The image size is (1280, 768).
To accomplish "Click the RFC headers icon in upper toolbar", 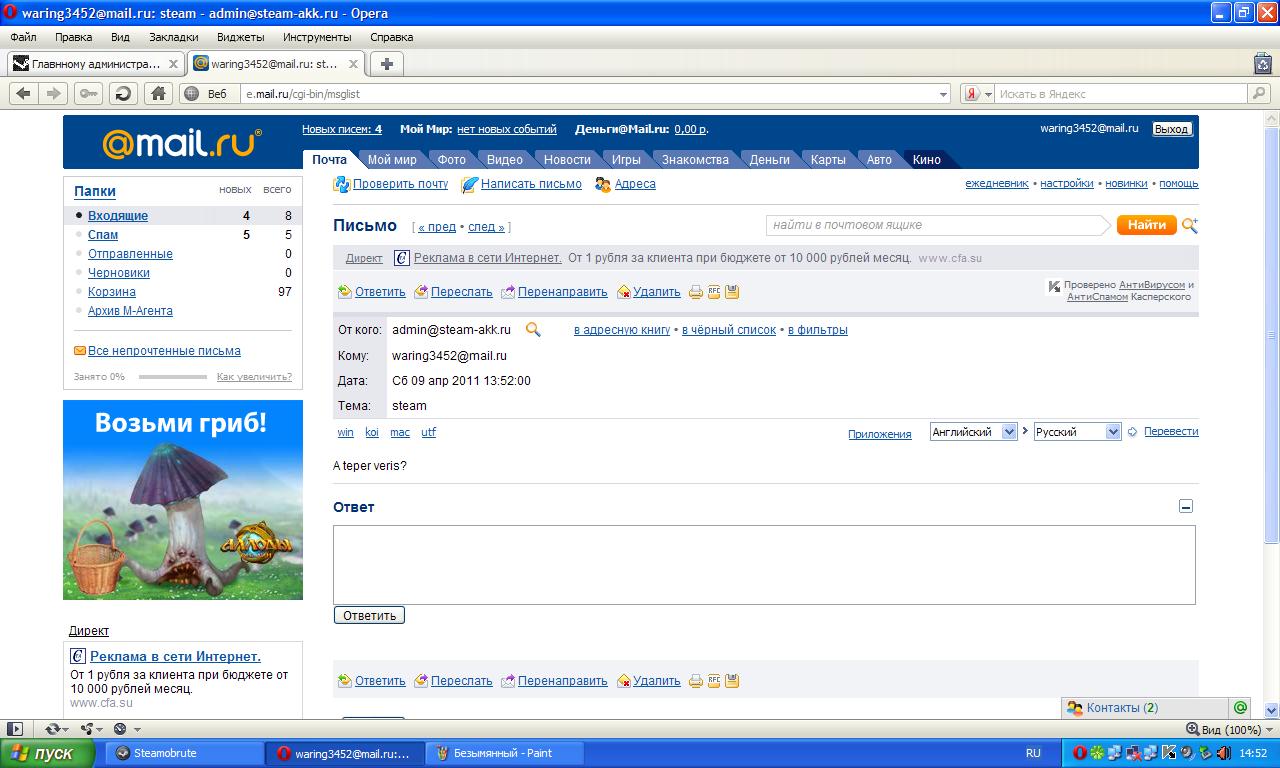I will (x=714, y=292).
